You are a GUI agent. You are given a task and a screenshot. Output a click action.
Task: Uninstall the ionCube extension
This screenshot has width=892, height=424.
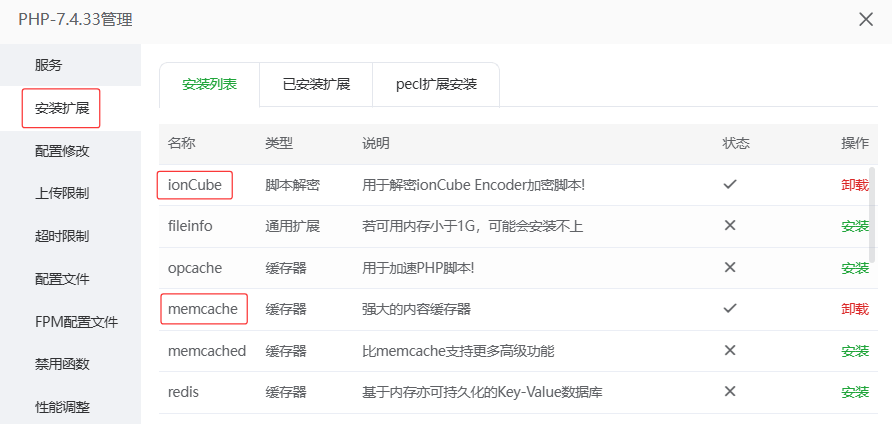855,185
